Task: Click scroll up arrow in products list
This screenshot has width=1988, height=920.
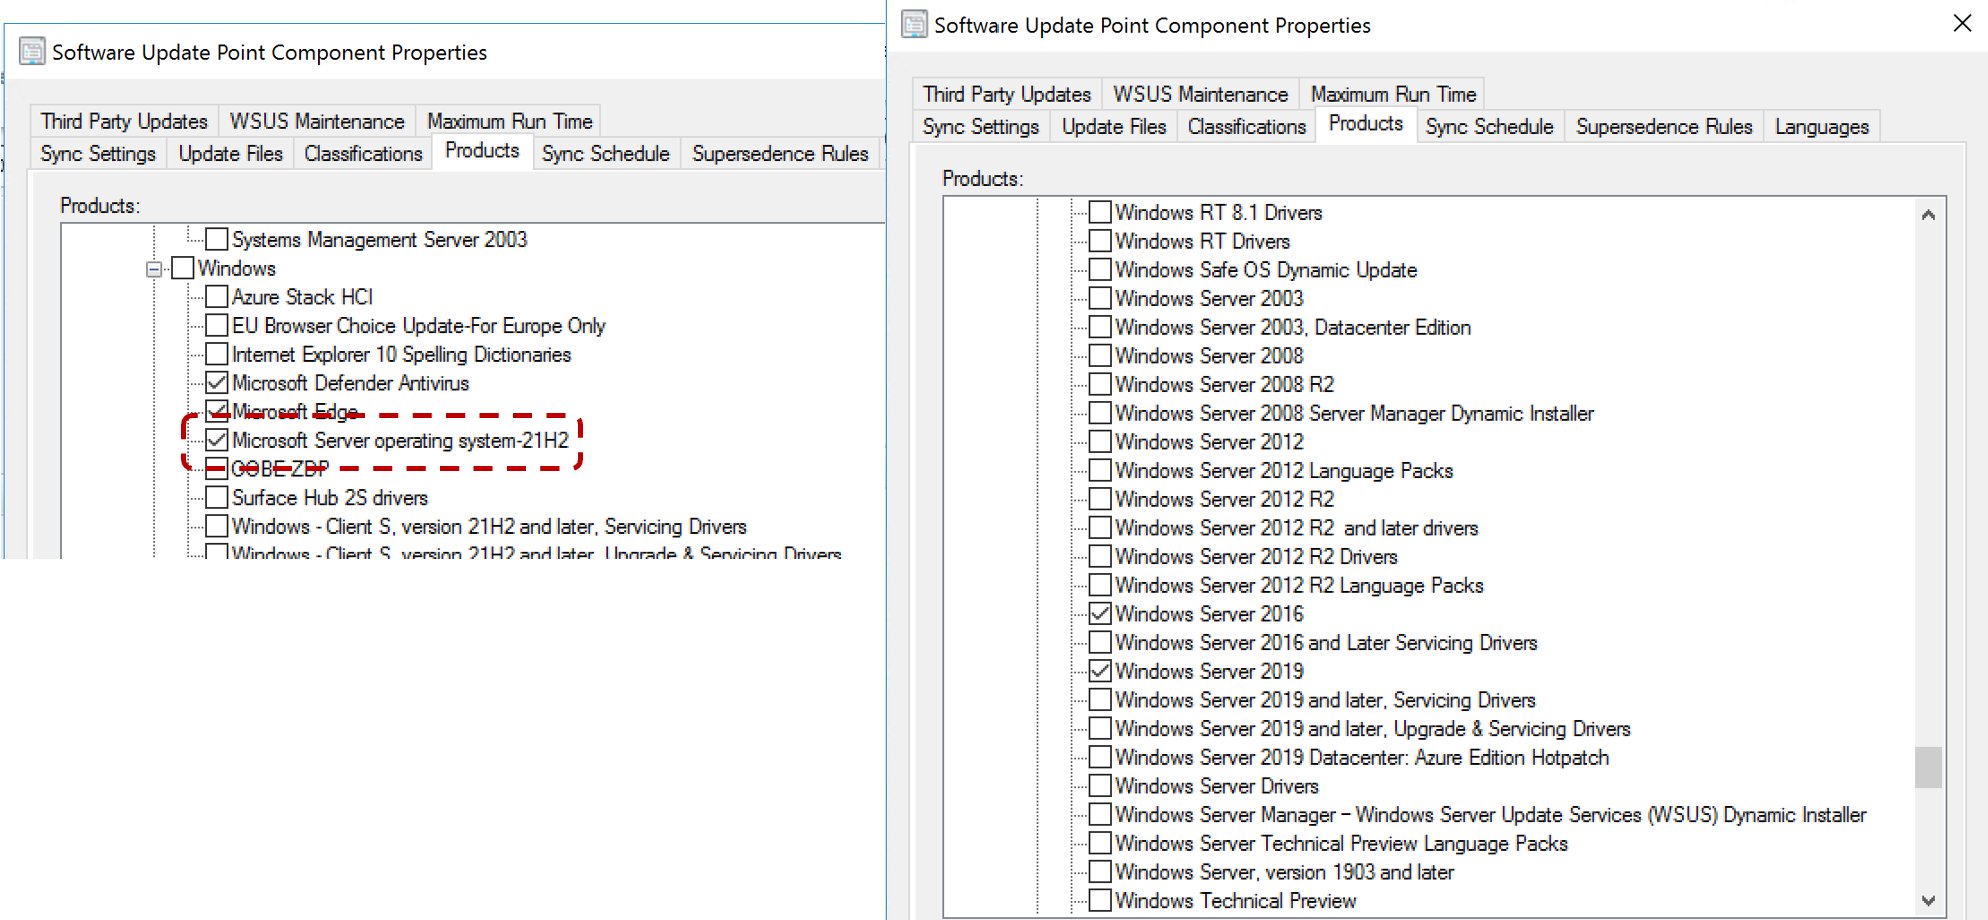Action: coord(1929,215)
